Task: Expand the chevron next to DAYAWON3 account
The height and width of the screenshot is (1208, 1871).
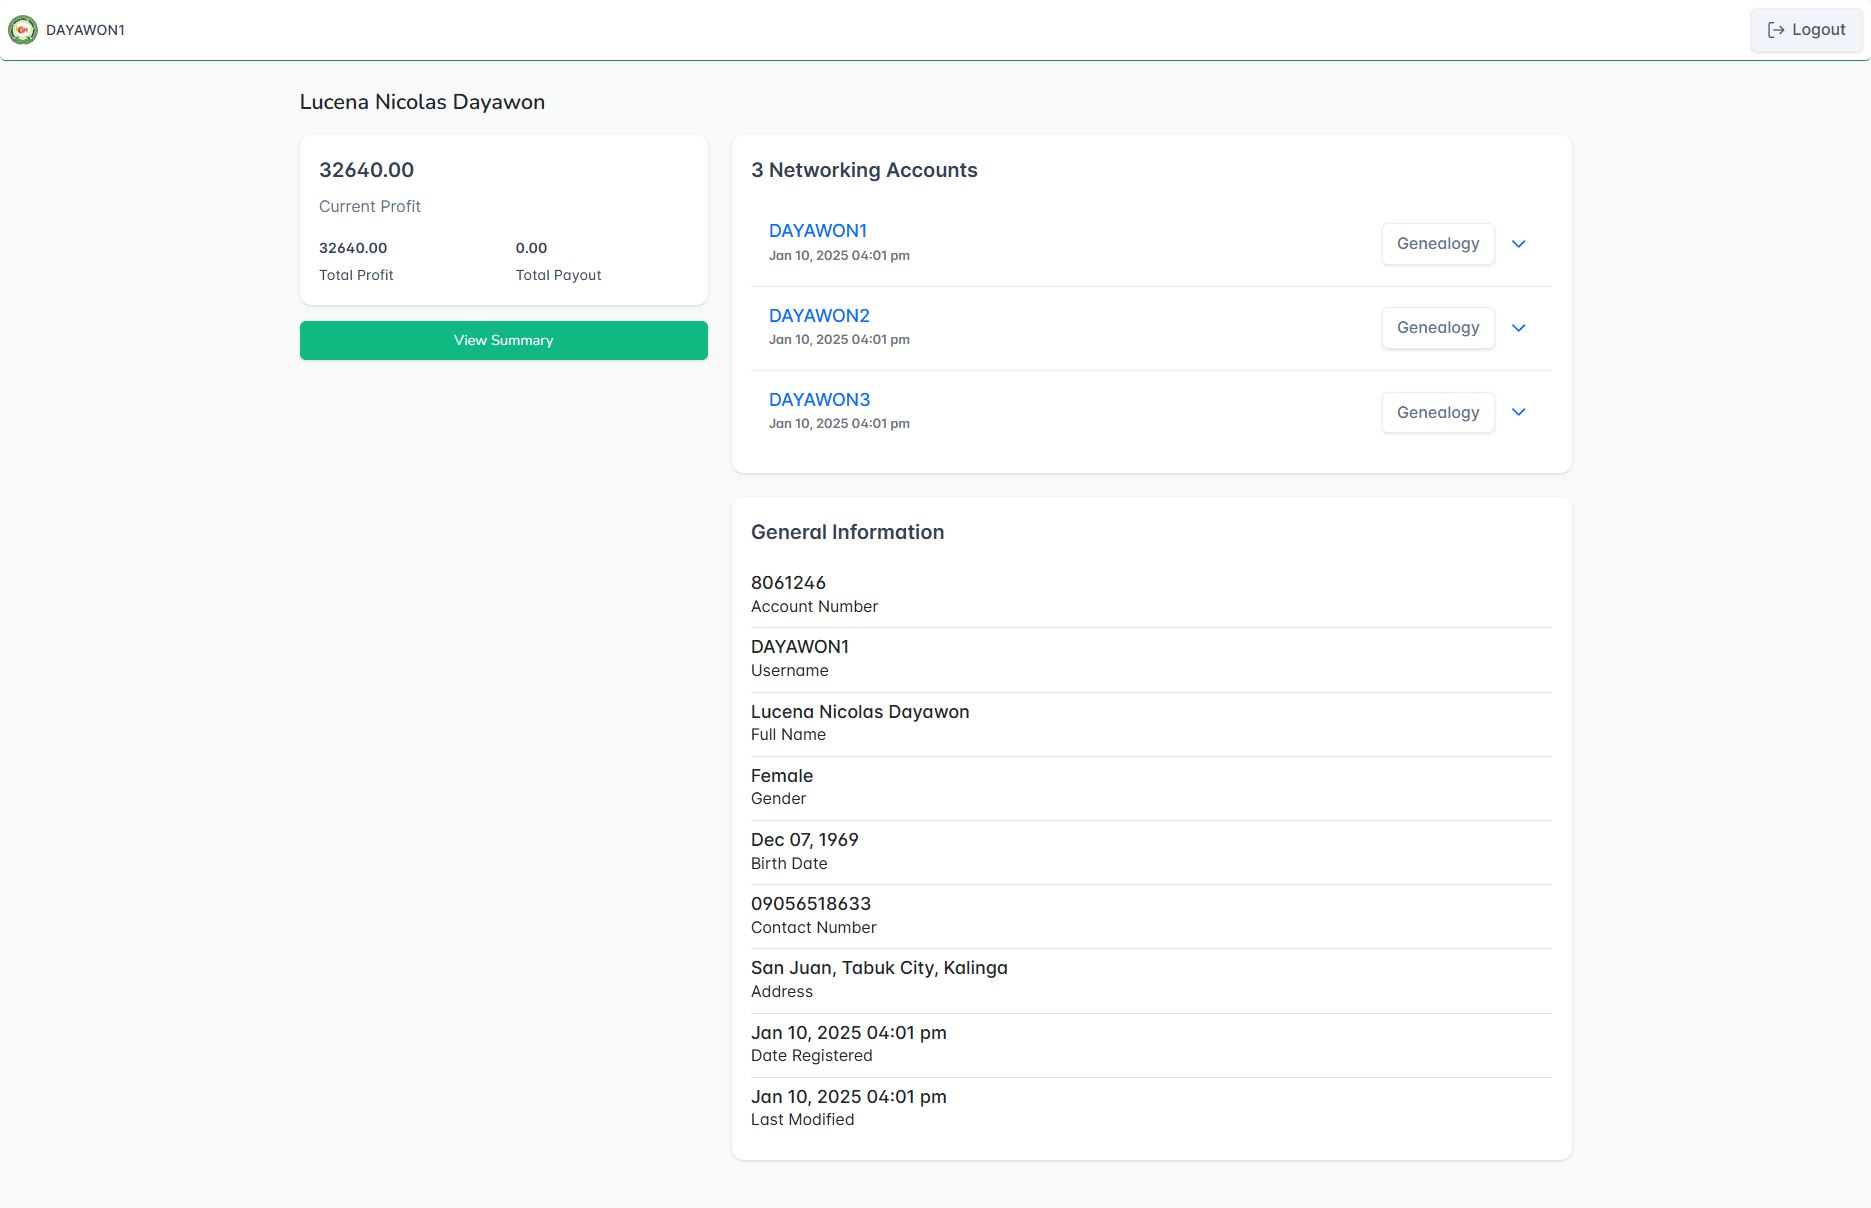Action: pyautogui.click(x=1518, y=412)
